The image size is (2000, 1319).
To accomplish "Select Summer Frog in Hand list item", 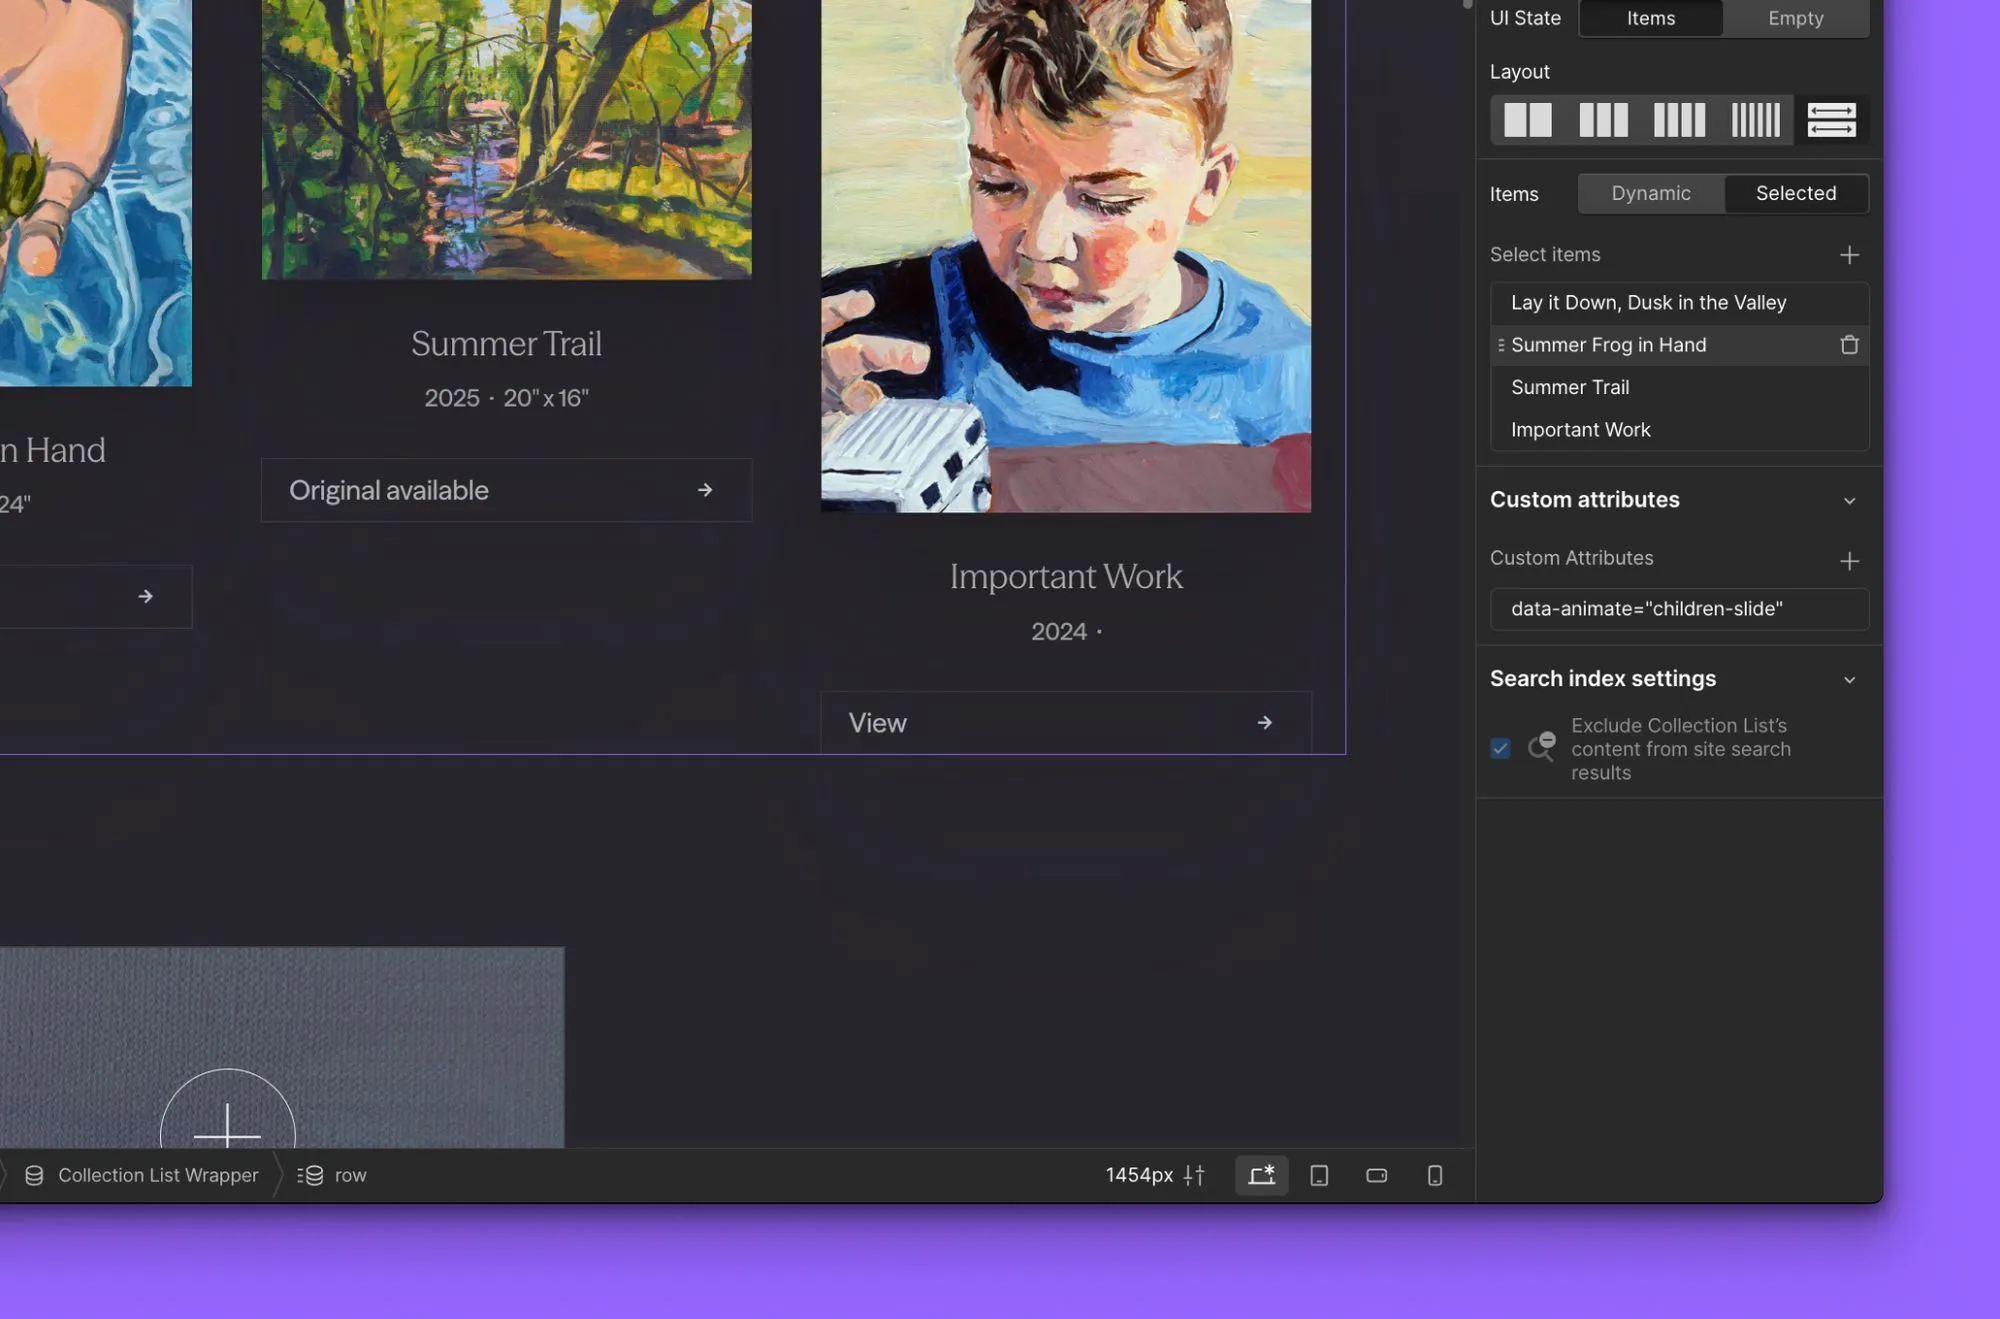I will [x=1679, y=345].
